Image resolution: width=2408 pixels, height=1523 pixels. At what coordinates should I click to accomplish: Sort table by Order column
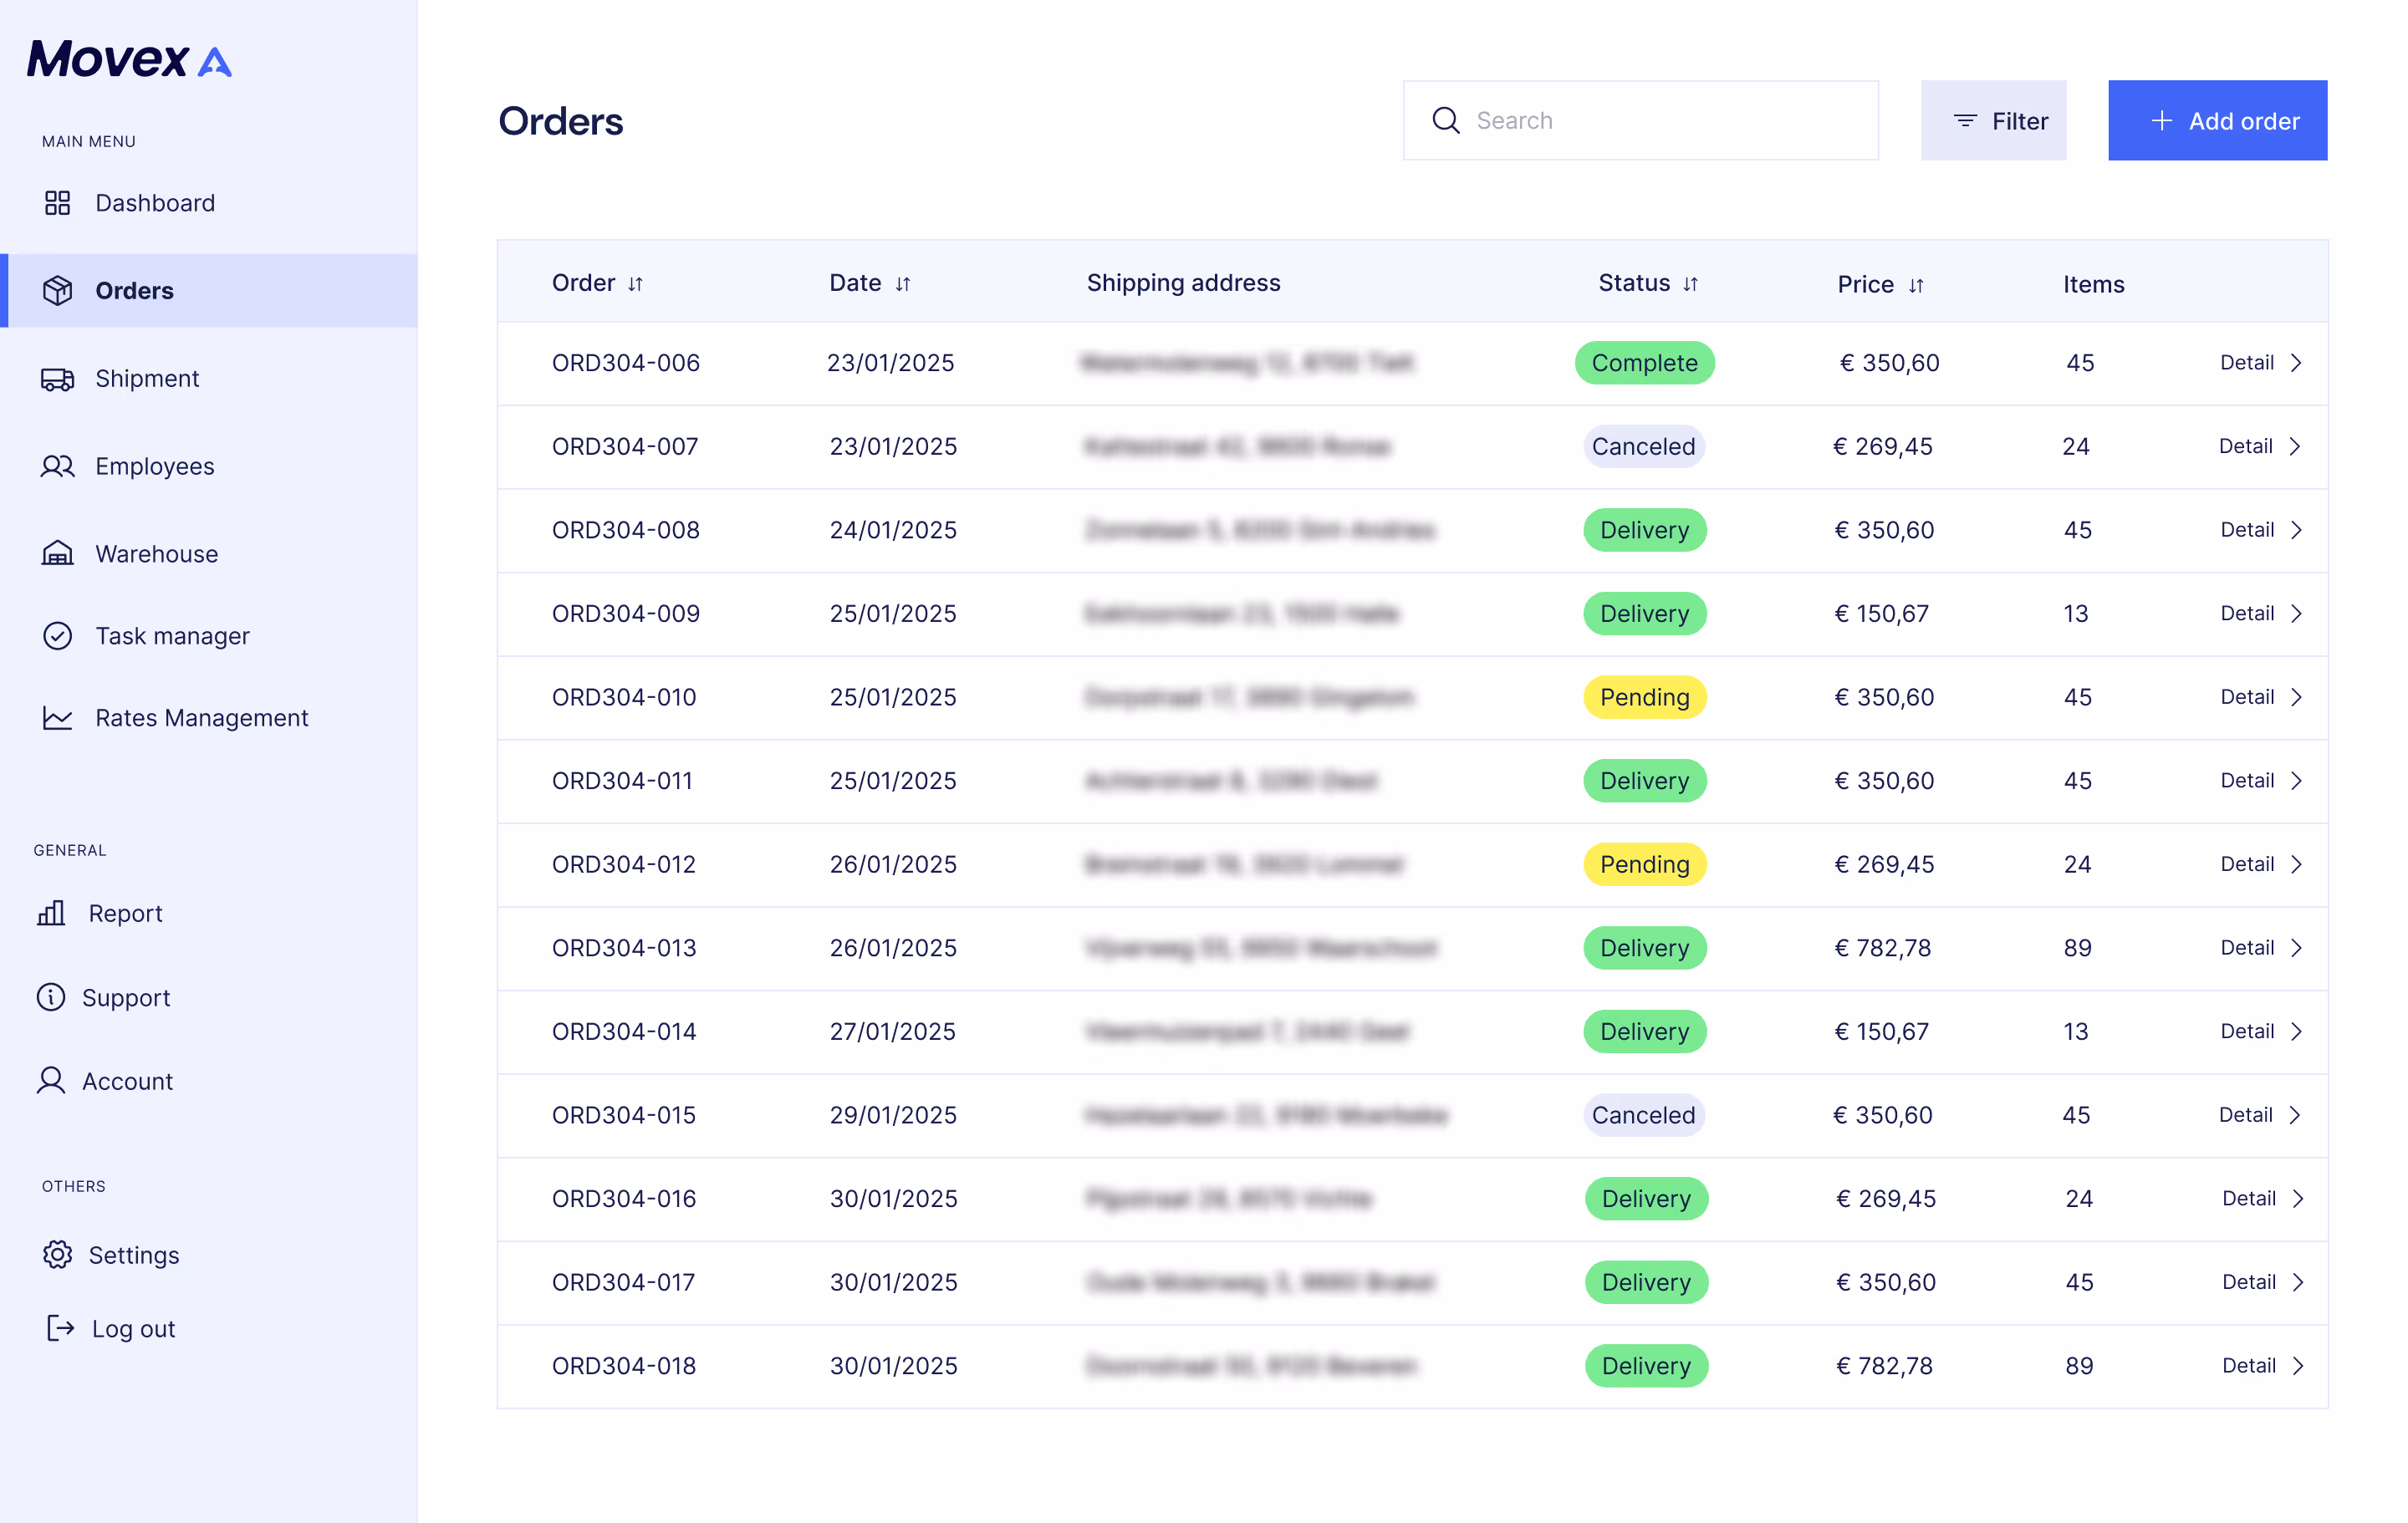[635, 284]
